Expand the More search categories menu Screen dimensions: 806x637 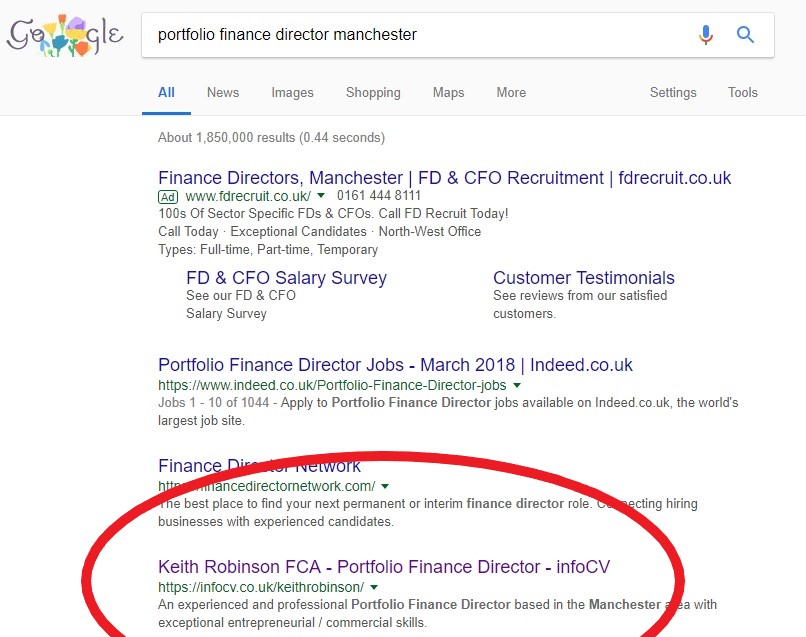[511, 93]
